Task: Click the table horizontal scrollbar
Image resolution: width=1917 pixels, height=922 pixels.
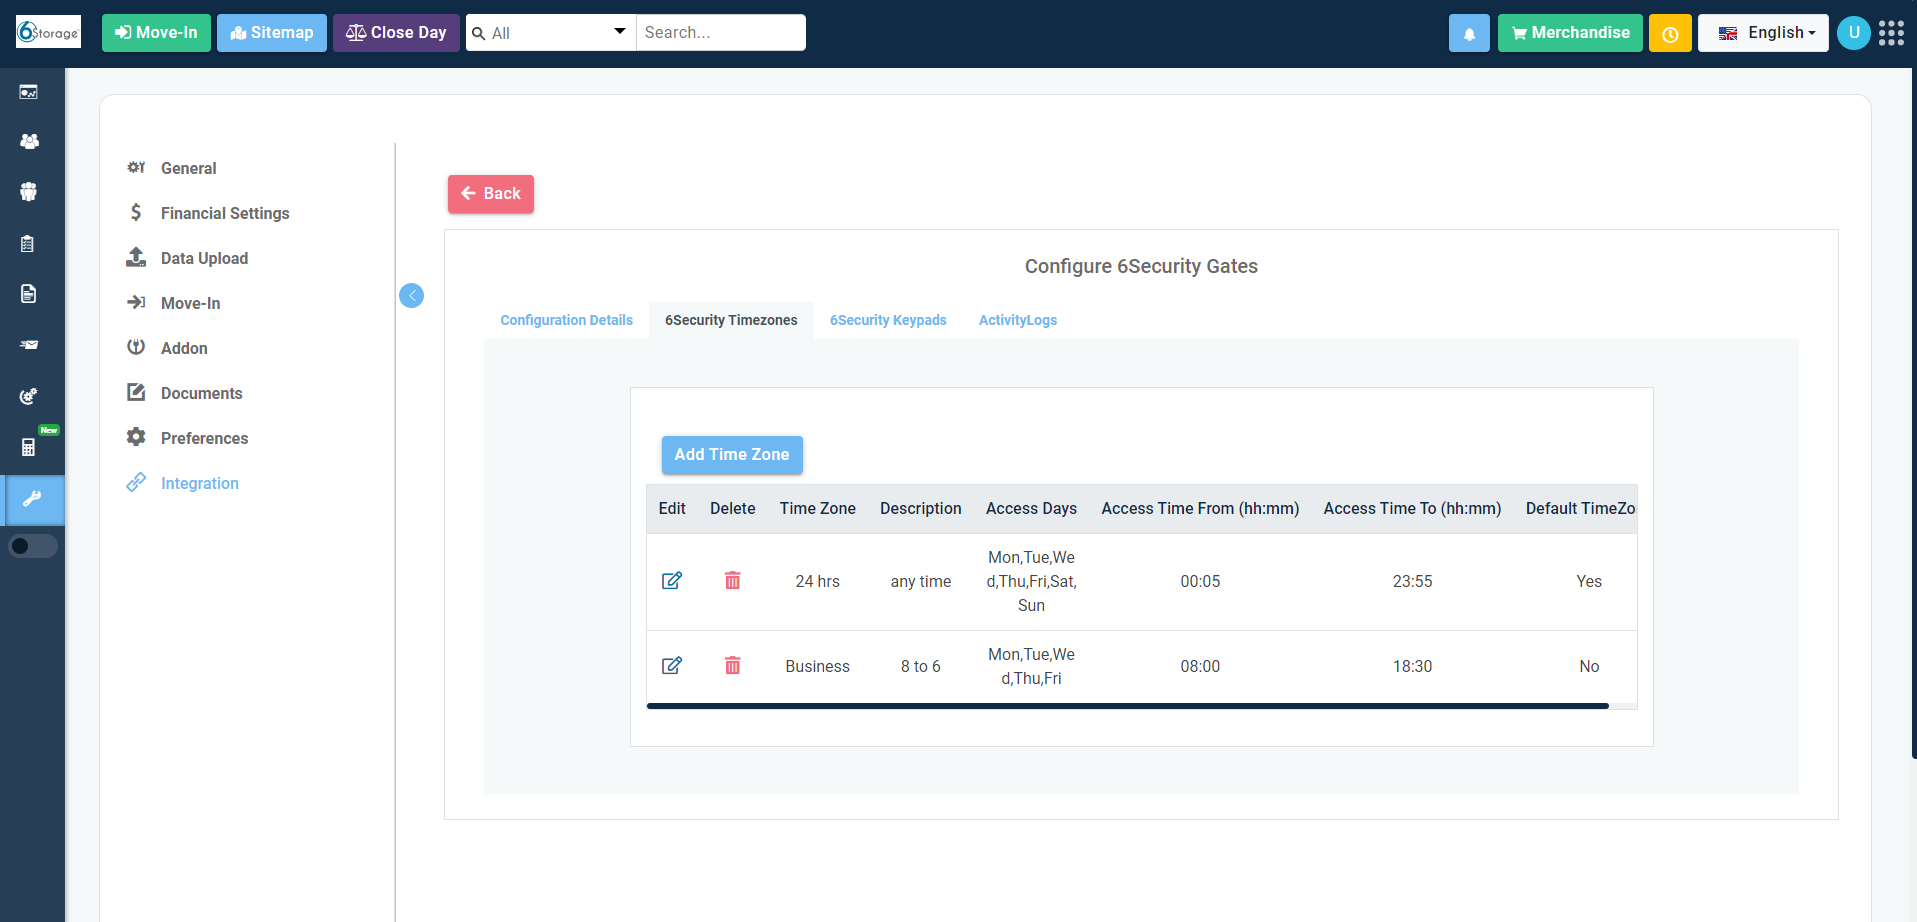Action: tap(1128, 706)
